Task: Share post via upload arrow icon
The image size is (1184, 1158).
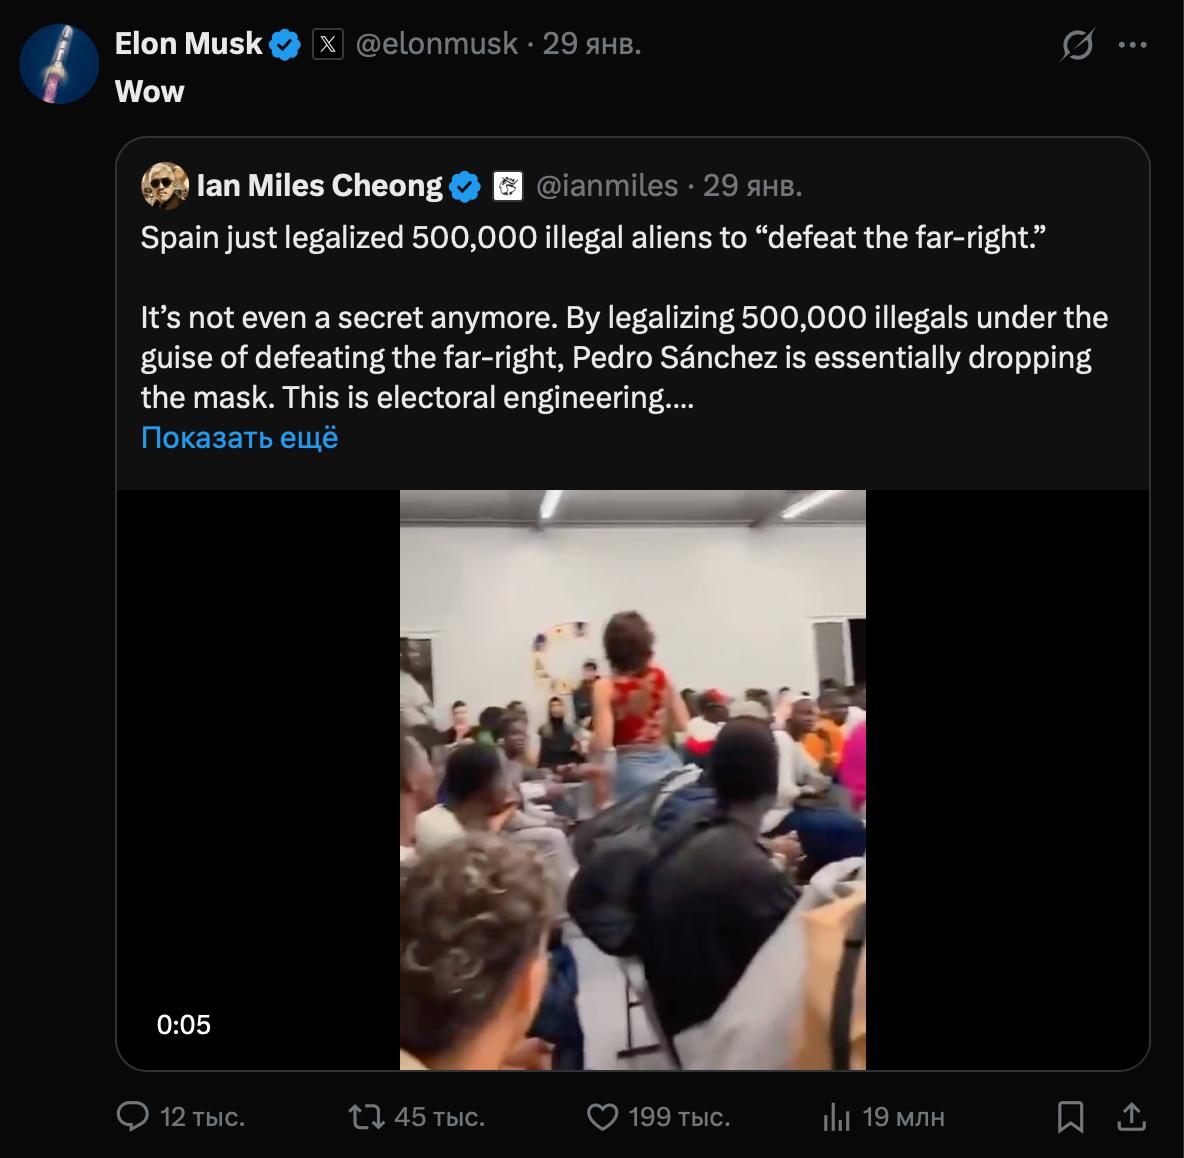Action: [1131, 1116]
